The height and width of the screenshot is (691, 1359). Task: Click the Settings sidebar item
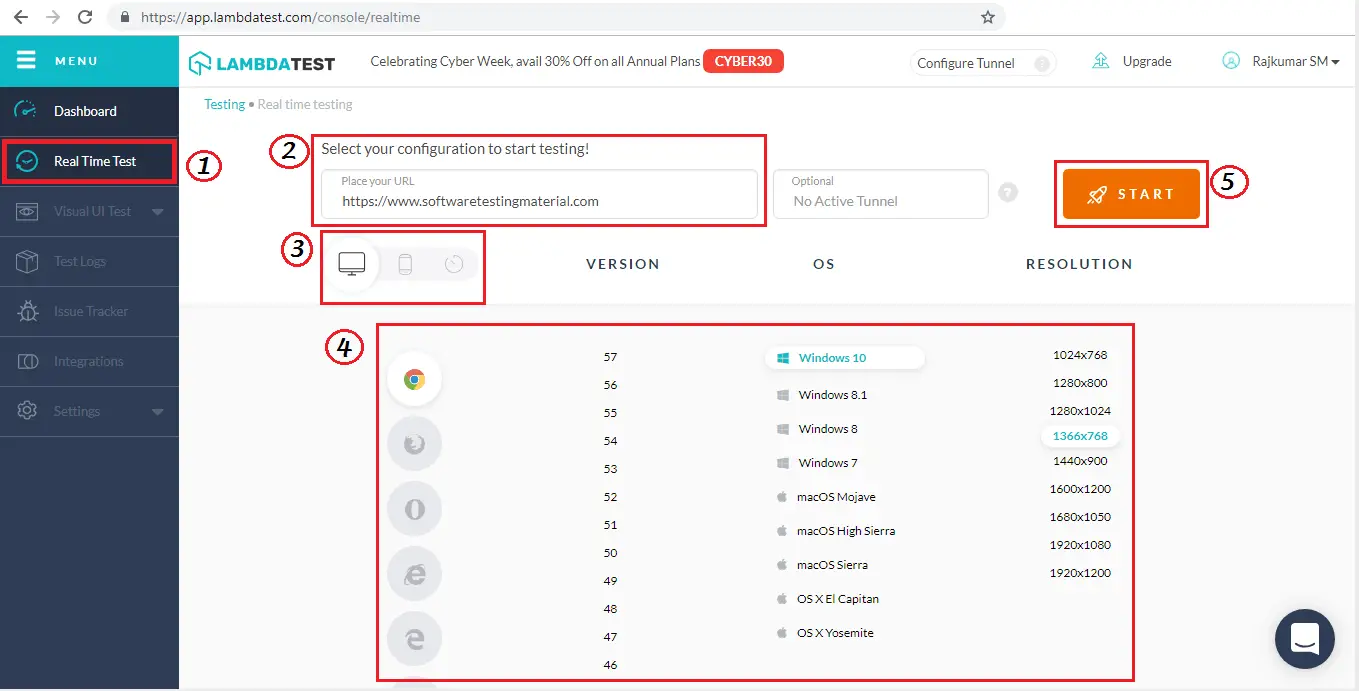(89, 411)
